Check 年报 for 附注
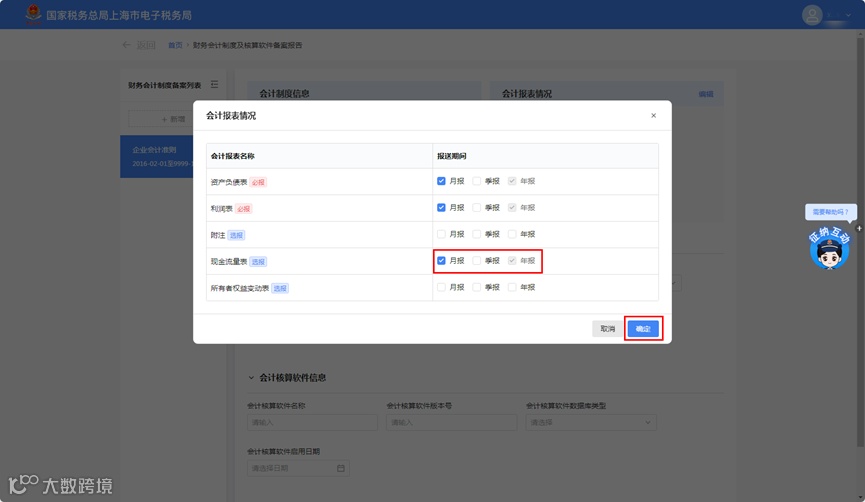 [512, 234]
